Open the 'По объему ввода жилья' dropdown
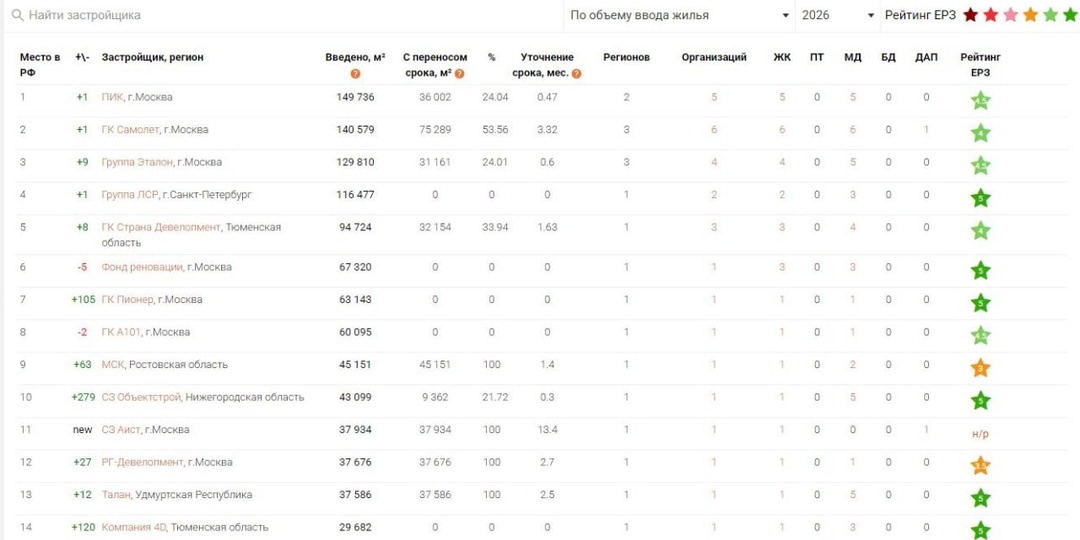The image size is (1080, 540). click(679, 15)
